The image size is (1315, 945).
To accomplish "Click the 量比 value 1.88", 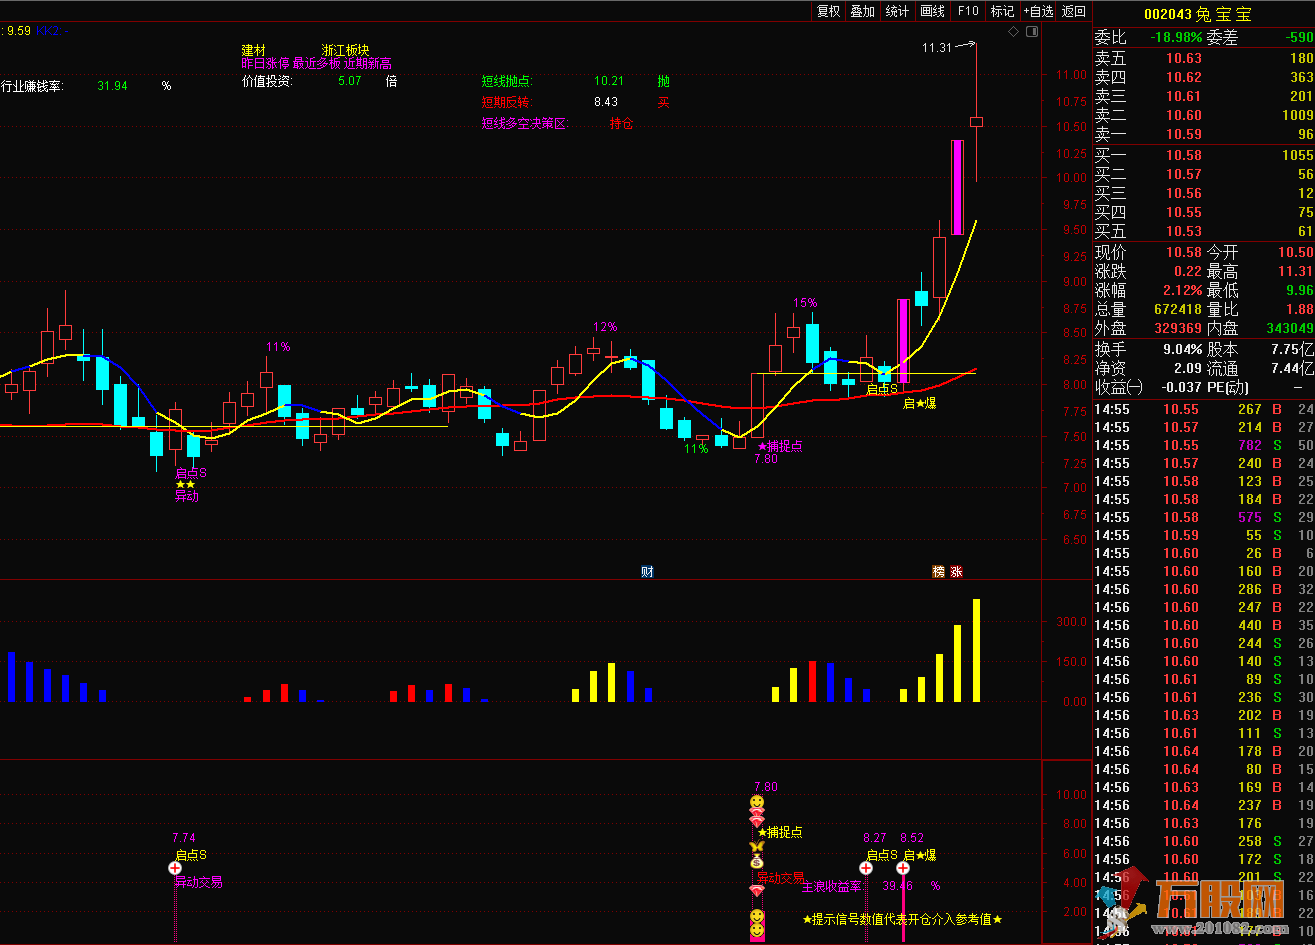I will tap(1299, 309).
